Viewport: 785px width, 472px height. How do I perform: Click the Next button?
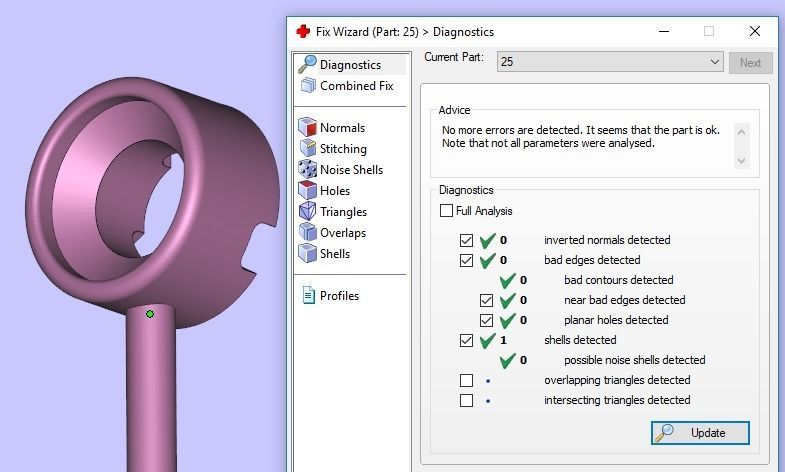[x=750, y=63]
